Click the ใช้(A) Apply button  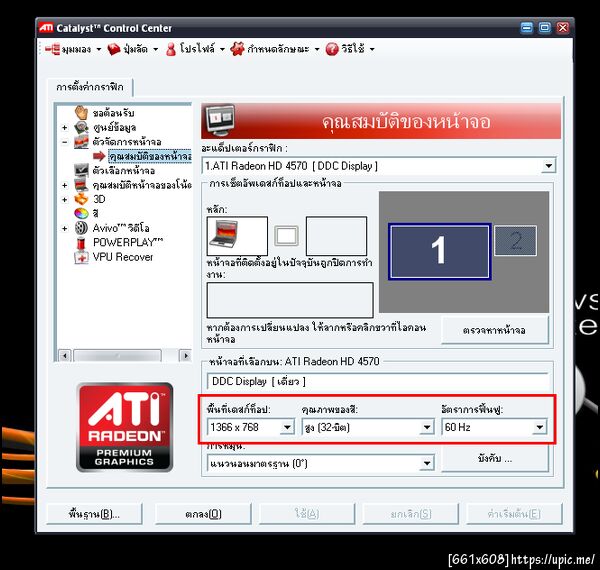click(x=307, y=513)
